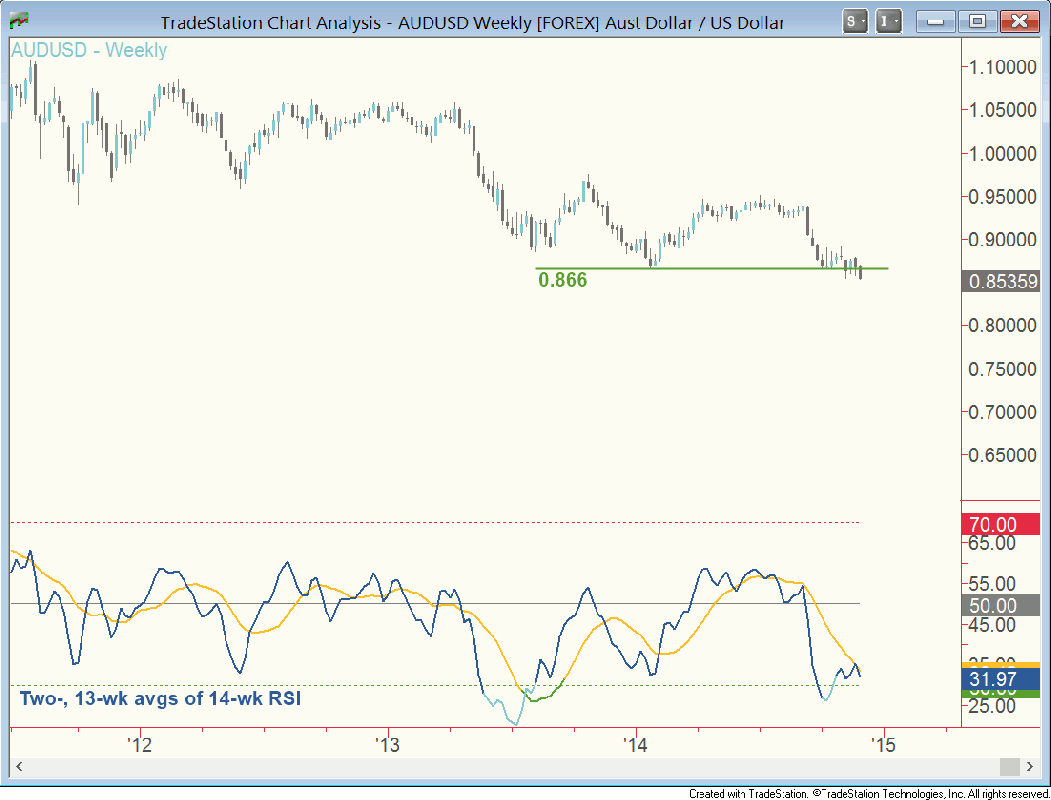Viewport: 1051px width, 800px height.
Task: Click the left scroll arrow under chart
Action: pos(18,766)
